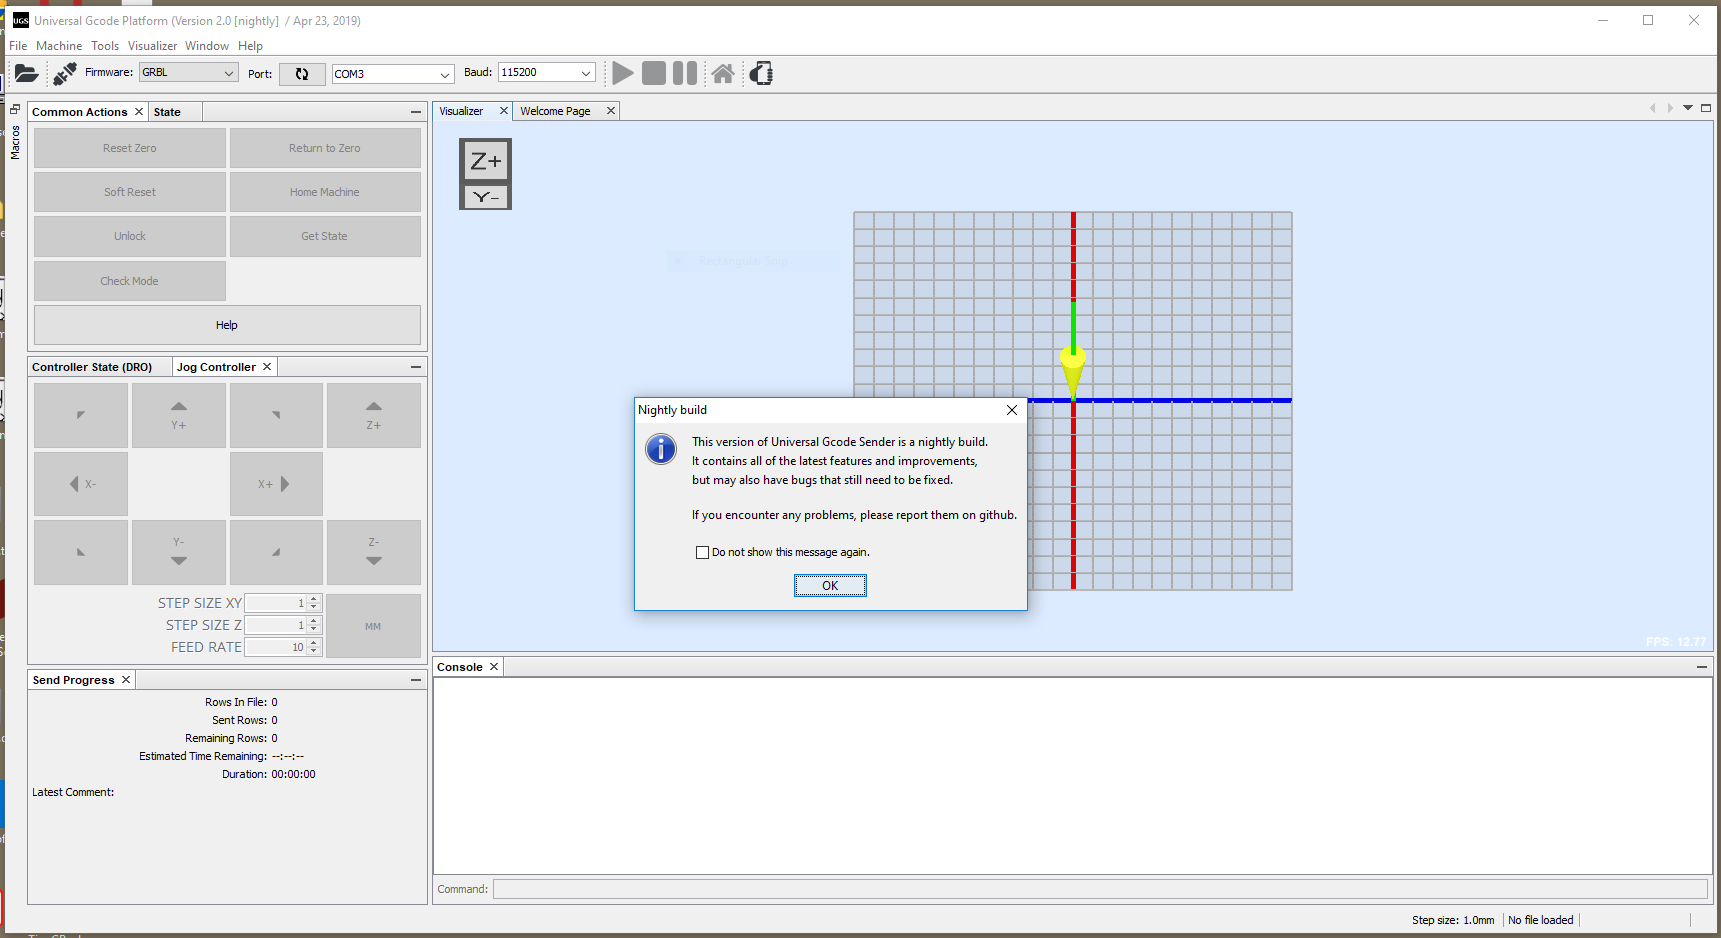Refresh the serial port list
This screenshot has height=938, width=1721.
tap(302, 74)
